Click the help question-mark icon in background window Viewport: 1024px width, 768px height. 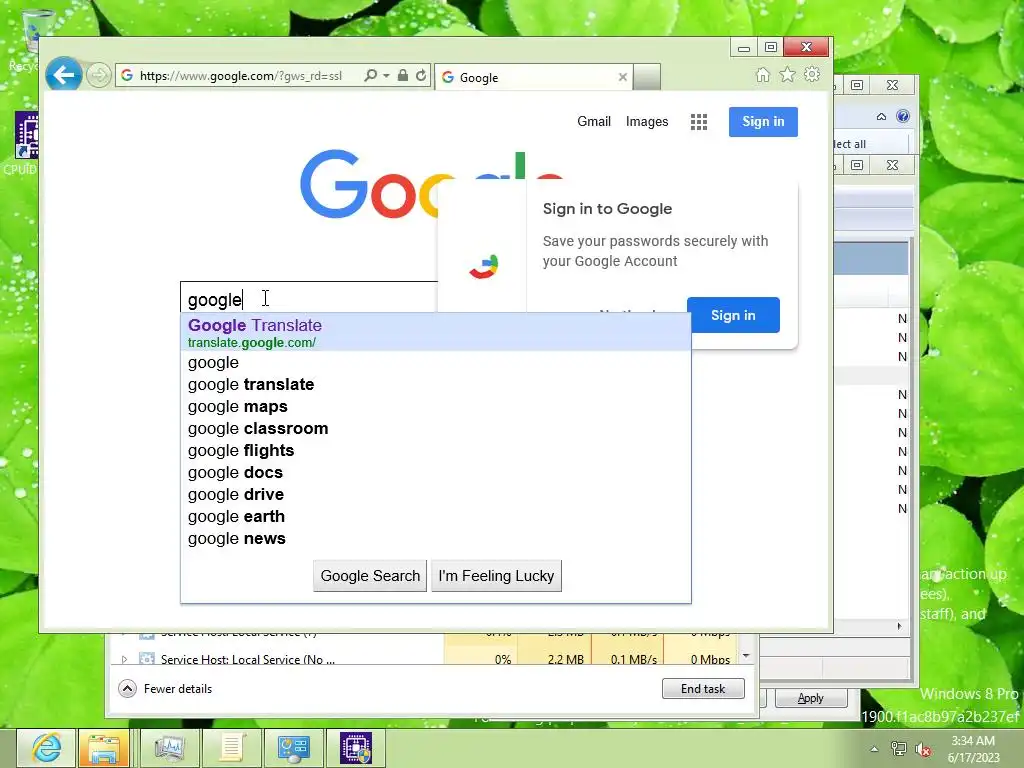[x=903, y=116]
